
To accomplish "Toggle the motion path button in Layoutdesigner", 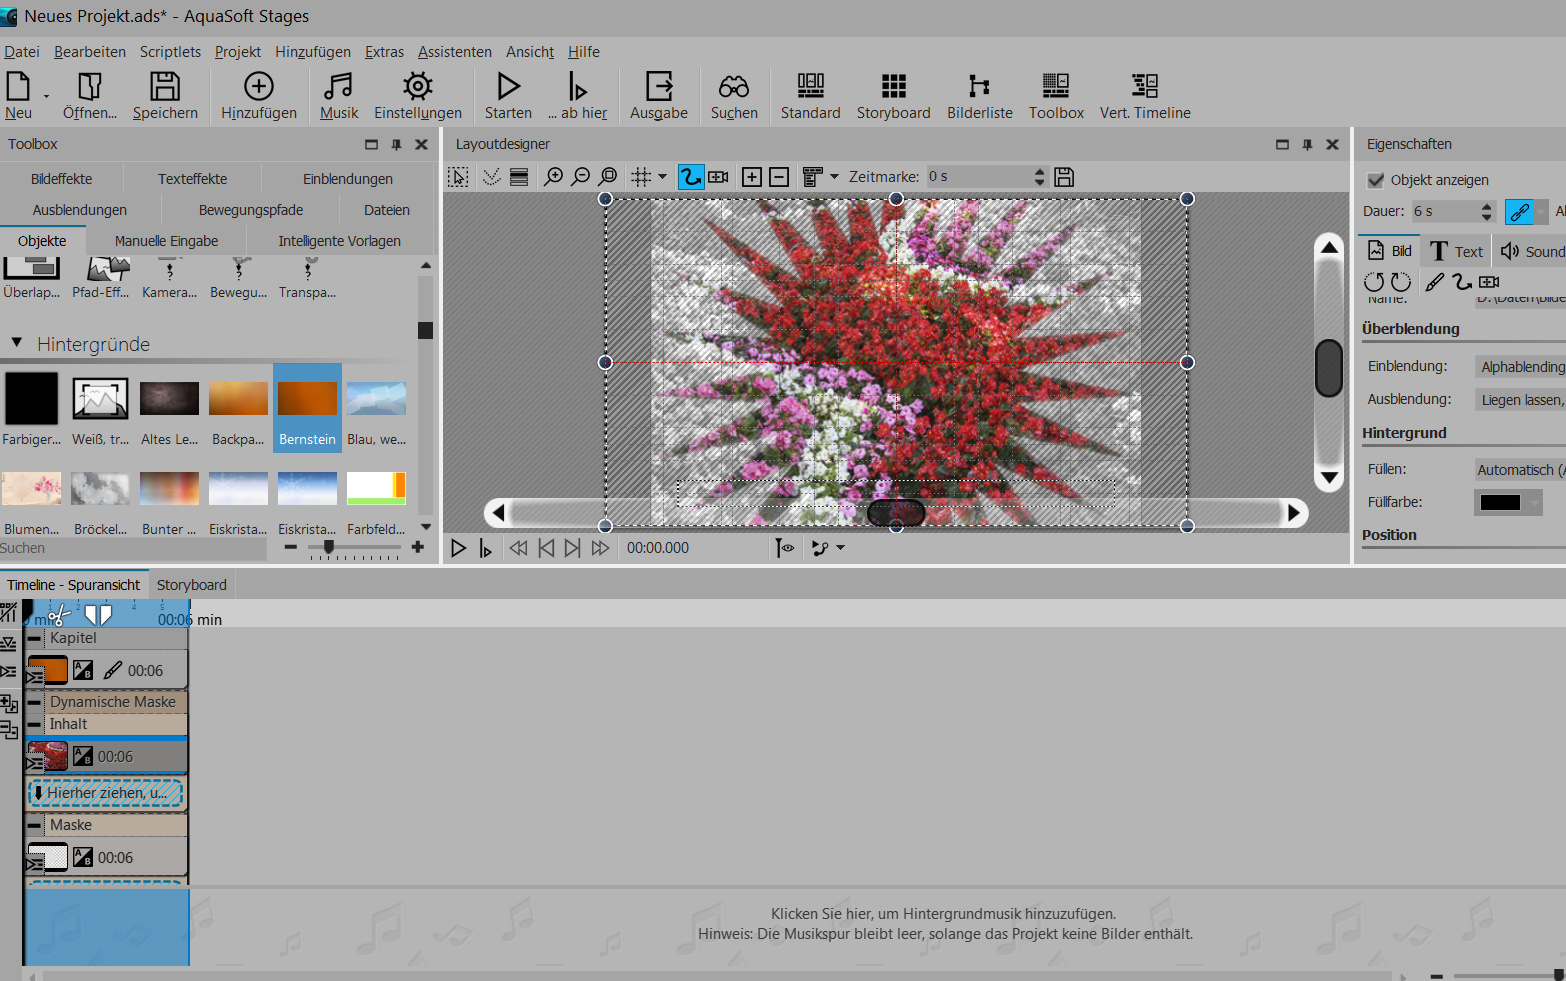I will click(690, 177).
